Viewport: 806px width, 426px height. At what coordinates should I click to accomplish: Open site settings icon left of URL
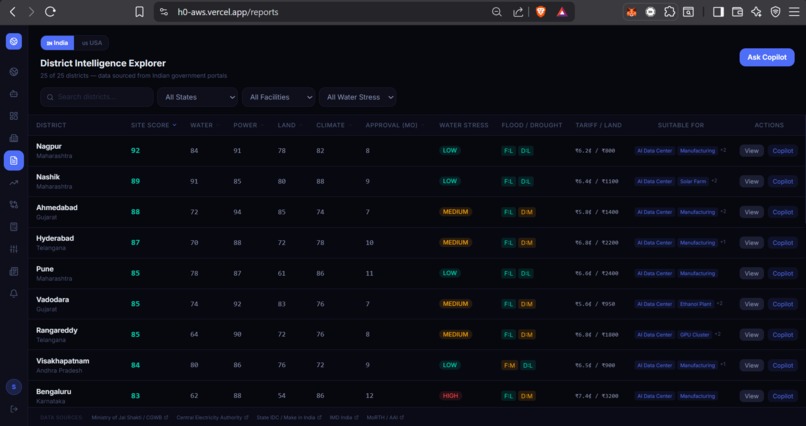[x=164, y=12]
